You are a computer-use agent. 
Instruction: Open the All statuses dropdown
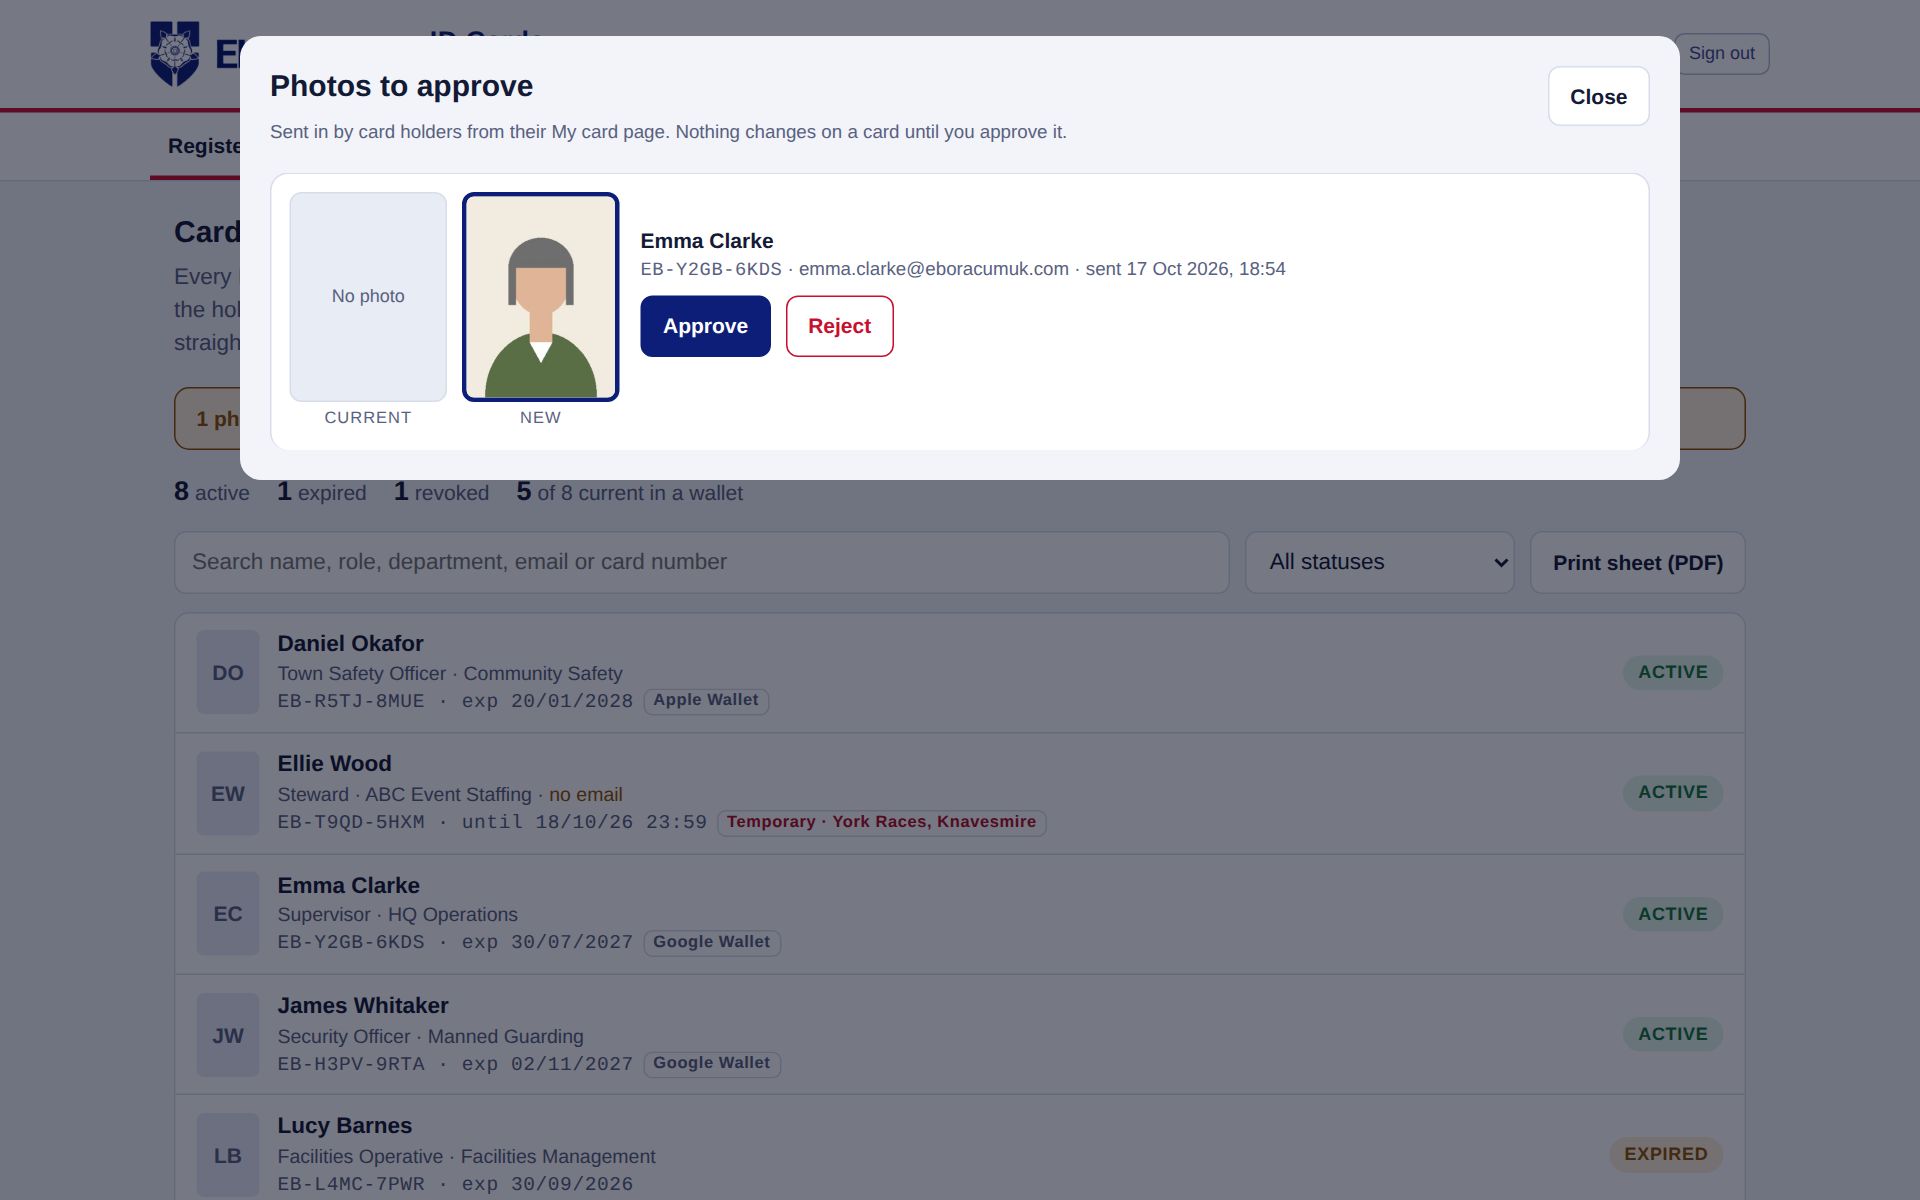click(1379, 562)
